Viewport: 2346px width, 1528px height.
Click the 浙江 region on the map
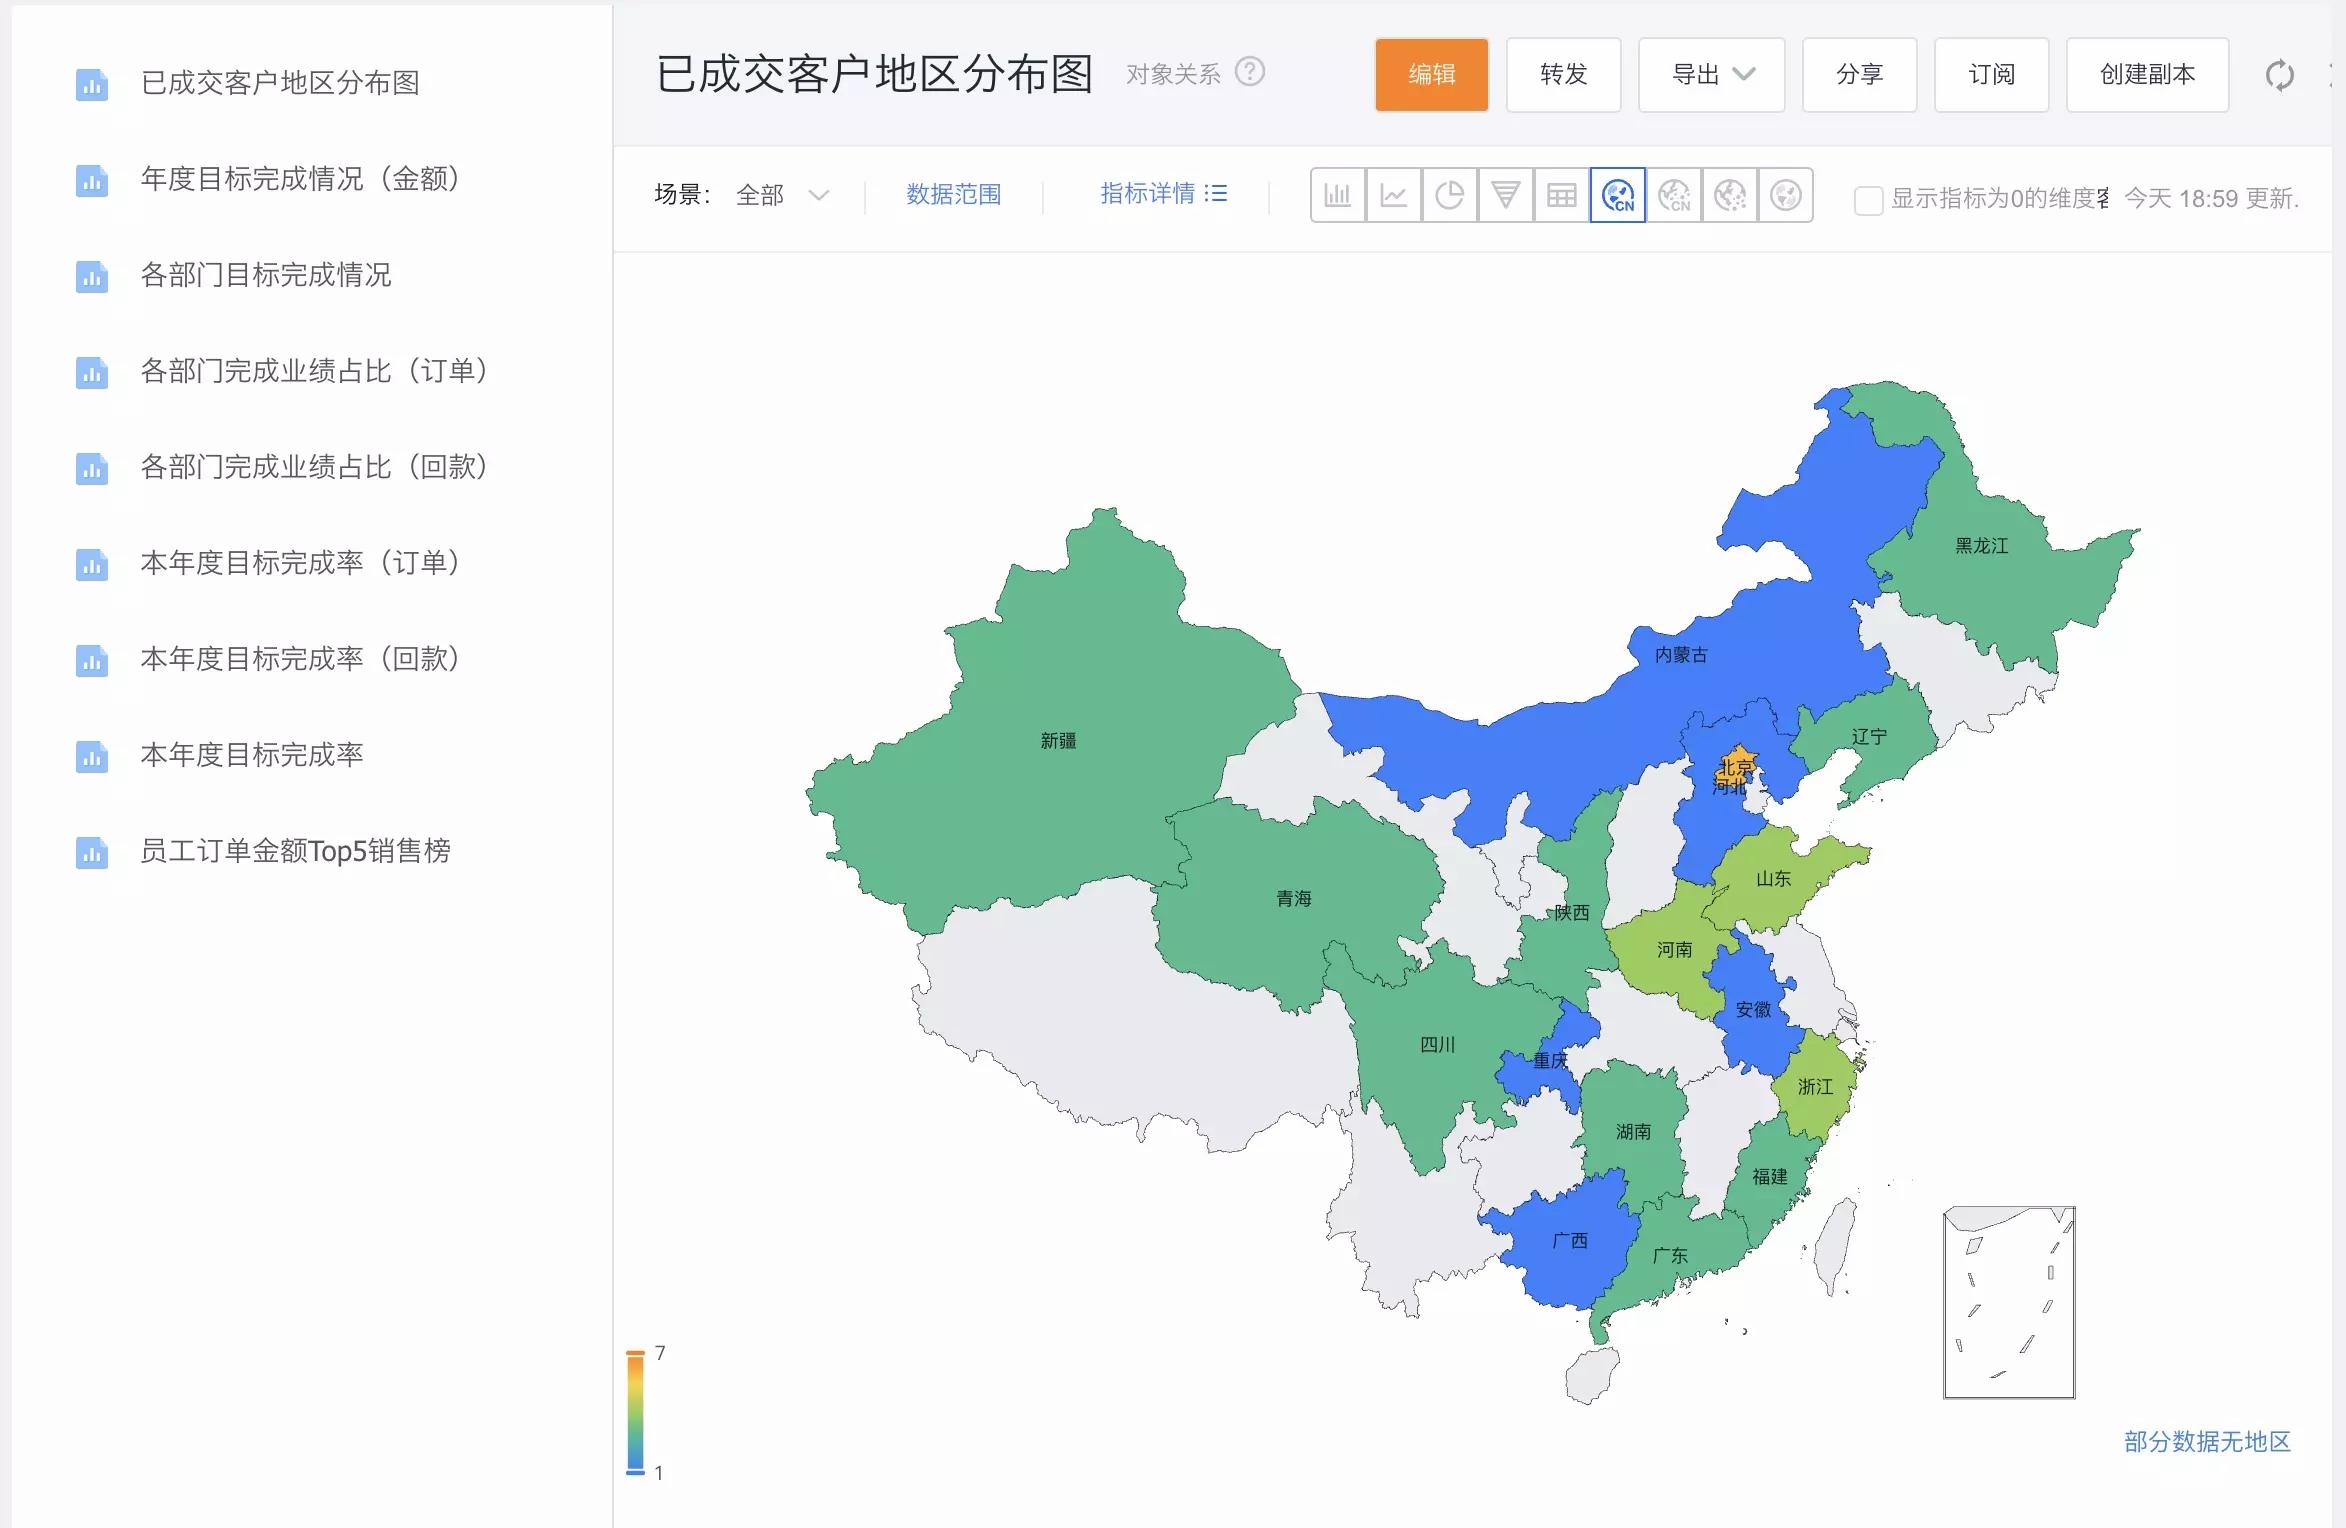(x=1815, y=1087)
